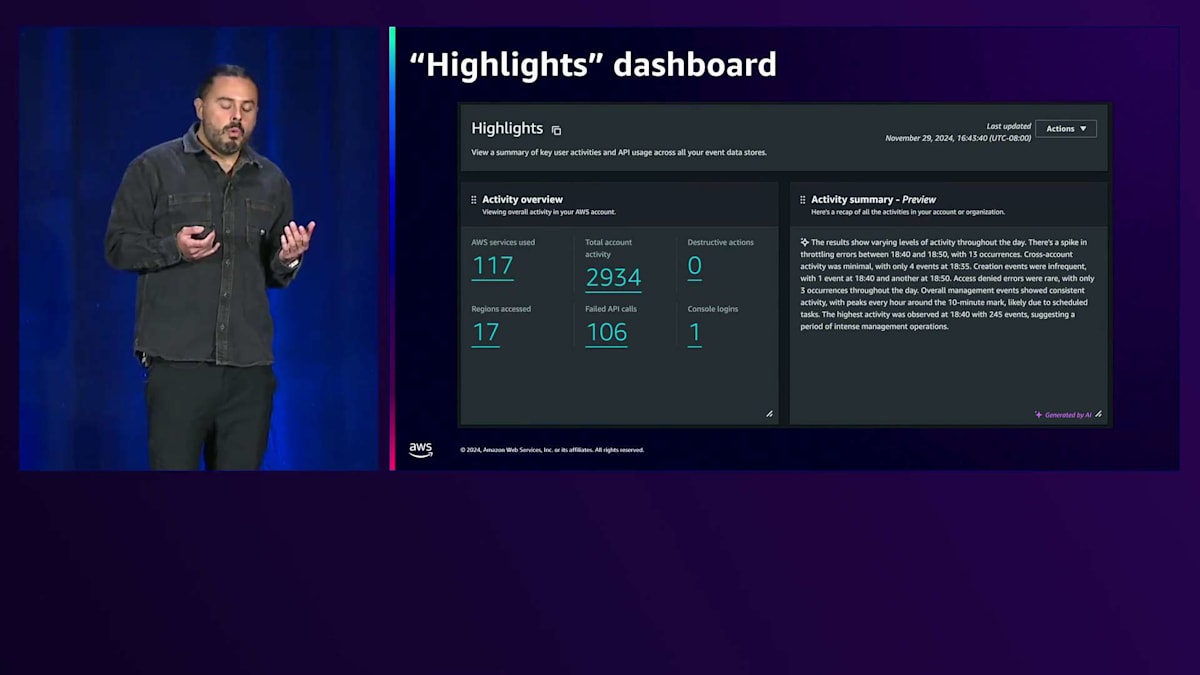Screen dimensions: 1200x675
Task: Click the Destructive actions label
Action: click(x=720, y=242)
